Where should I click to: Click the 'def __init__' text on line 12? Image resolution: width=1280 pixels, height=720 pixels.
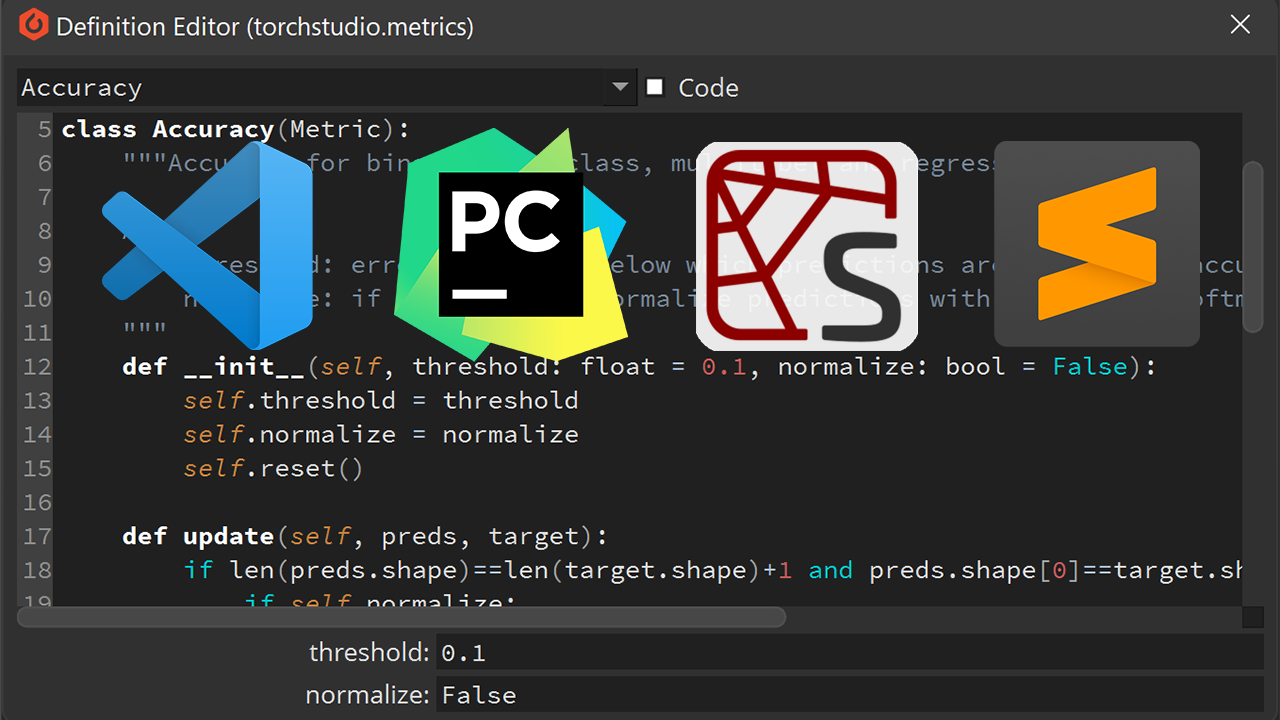point(214,366)
